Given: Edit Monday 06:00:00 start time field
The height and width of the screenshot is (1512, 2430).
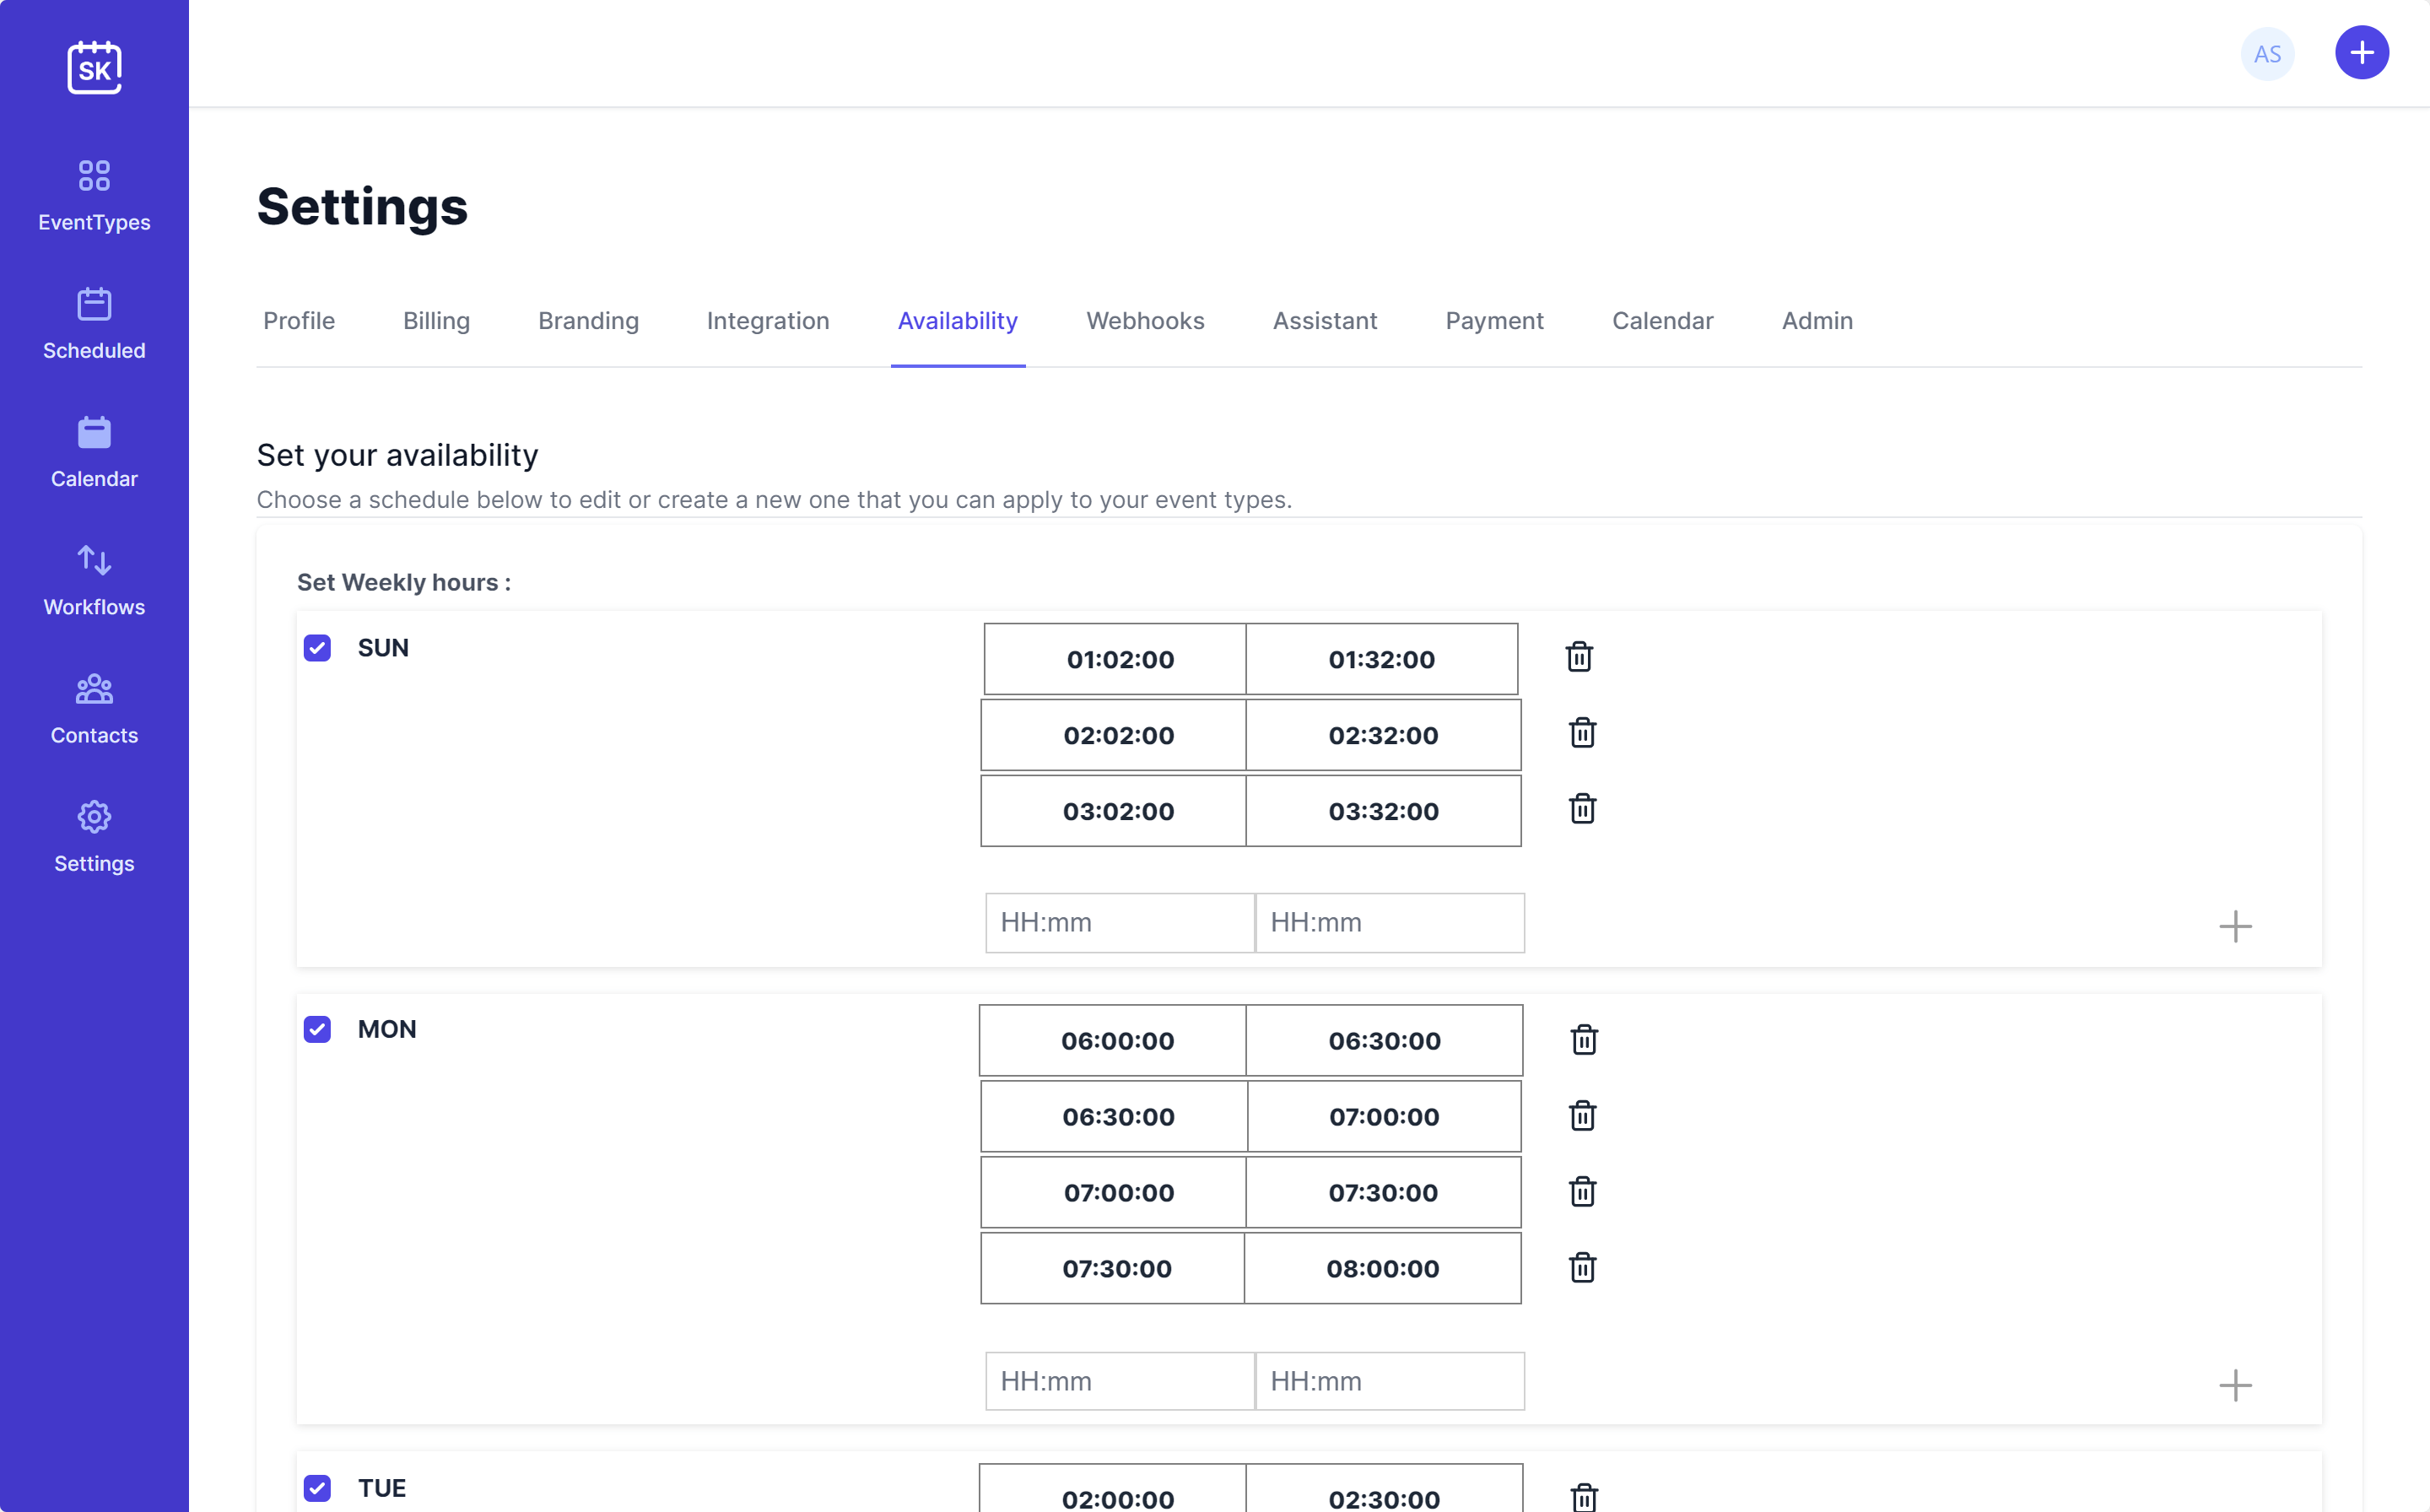Looking at the screenshot, I should tap(1117, 1041).
